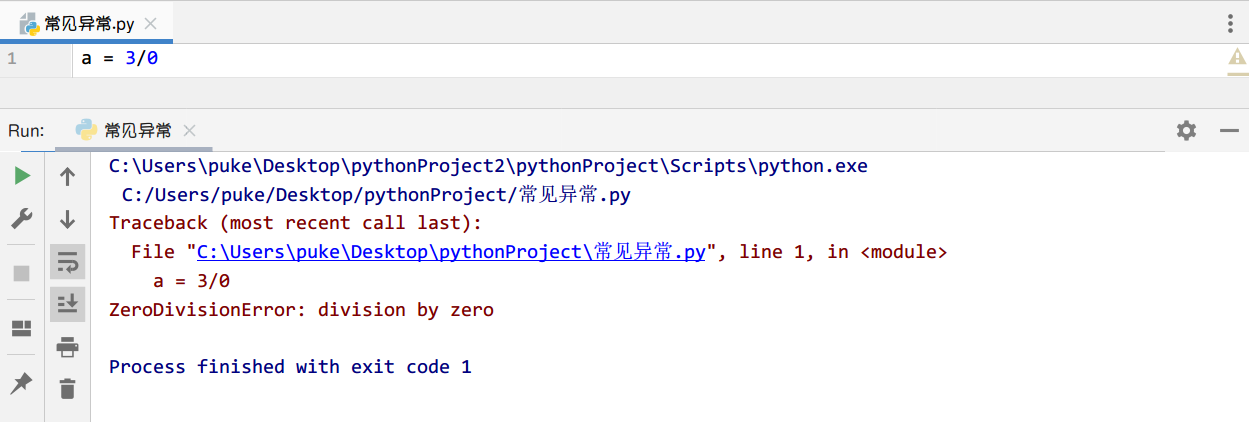The height and width of the screenshot is (422, 1249).
Task: Hide the Run tool window with dash icon
Action: click(x=1229, y=130)
